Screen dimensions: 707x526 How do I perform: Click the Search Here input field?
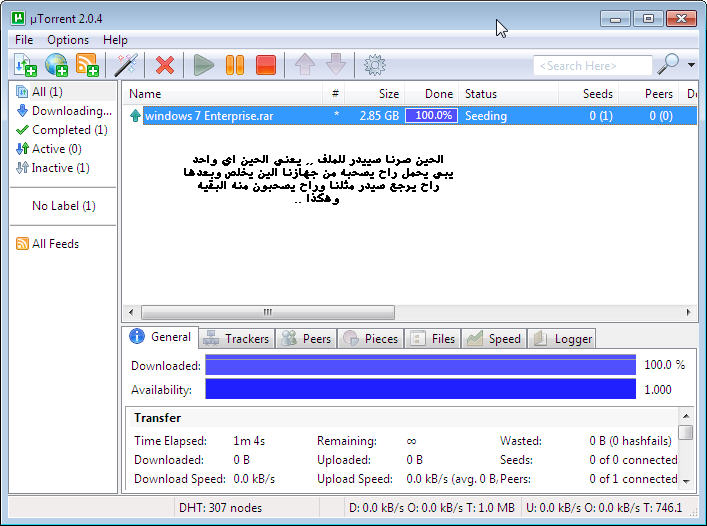[592, 66]
